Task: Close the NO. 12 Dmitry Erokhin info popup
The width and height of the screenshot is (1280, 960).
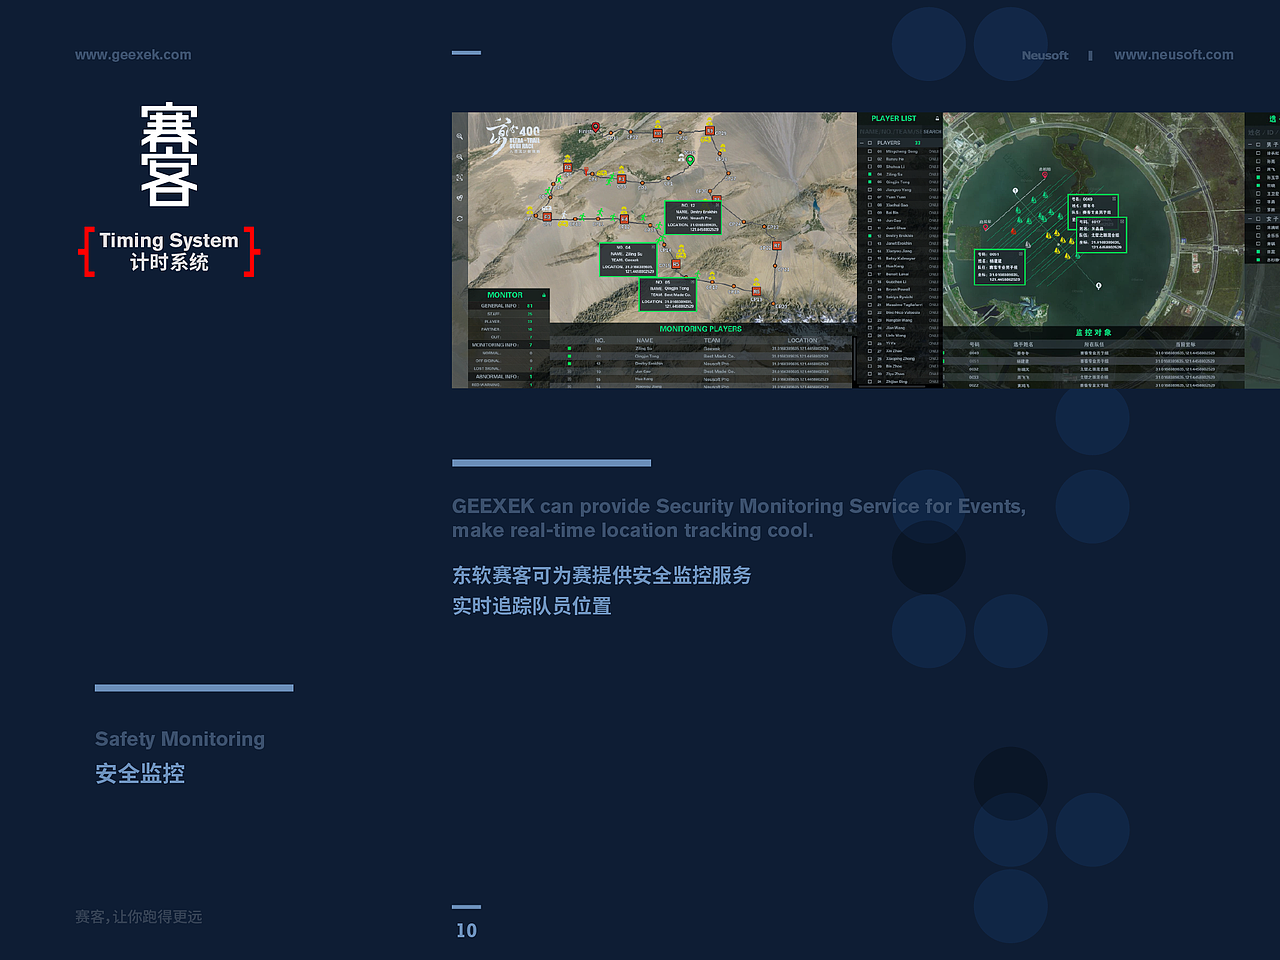Action: coord(718,205)
